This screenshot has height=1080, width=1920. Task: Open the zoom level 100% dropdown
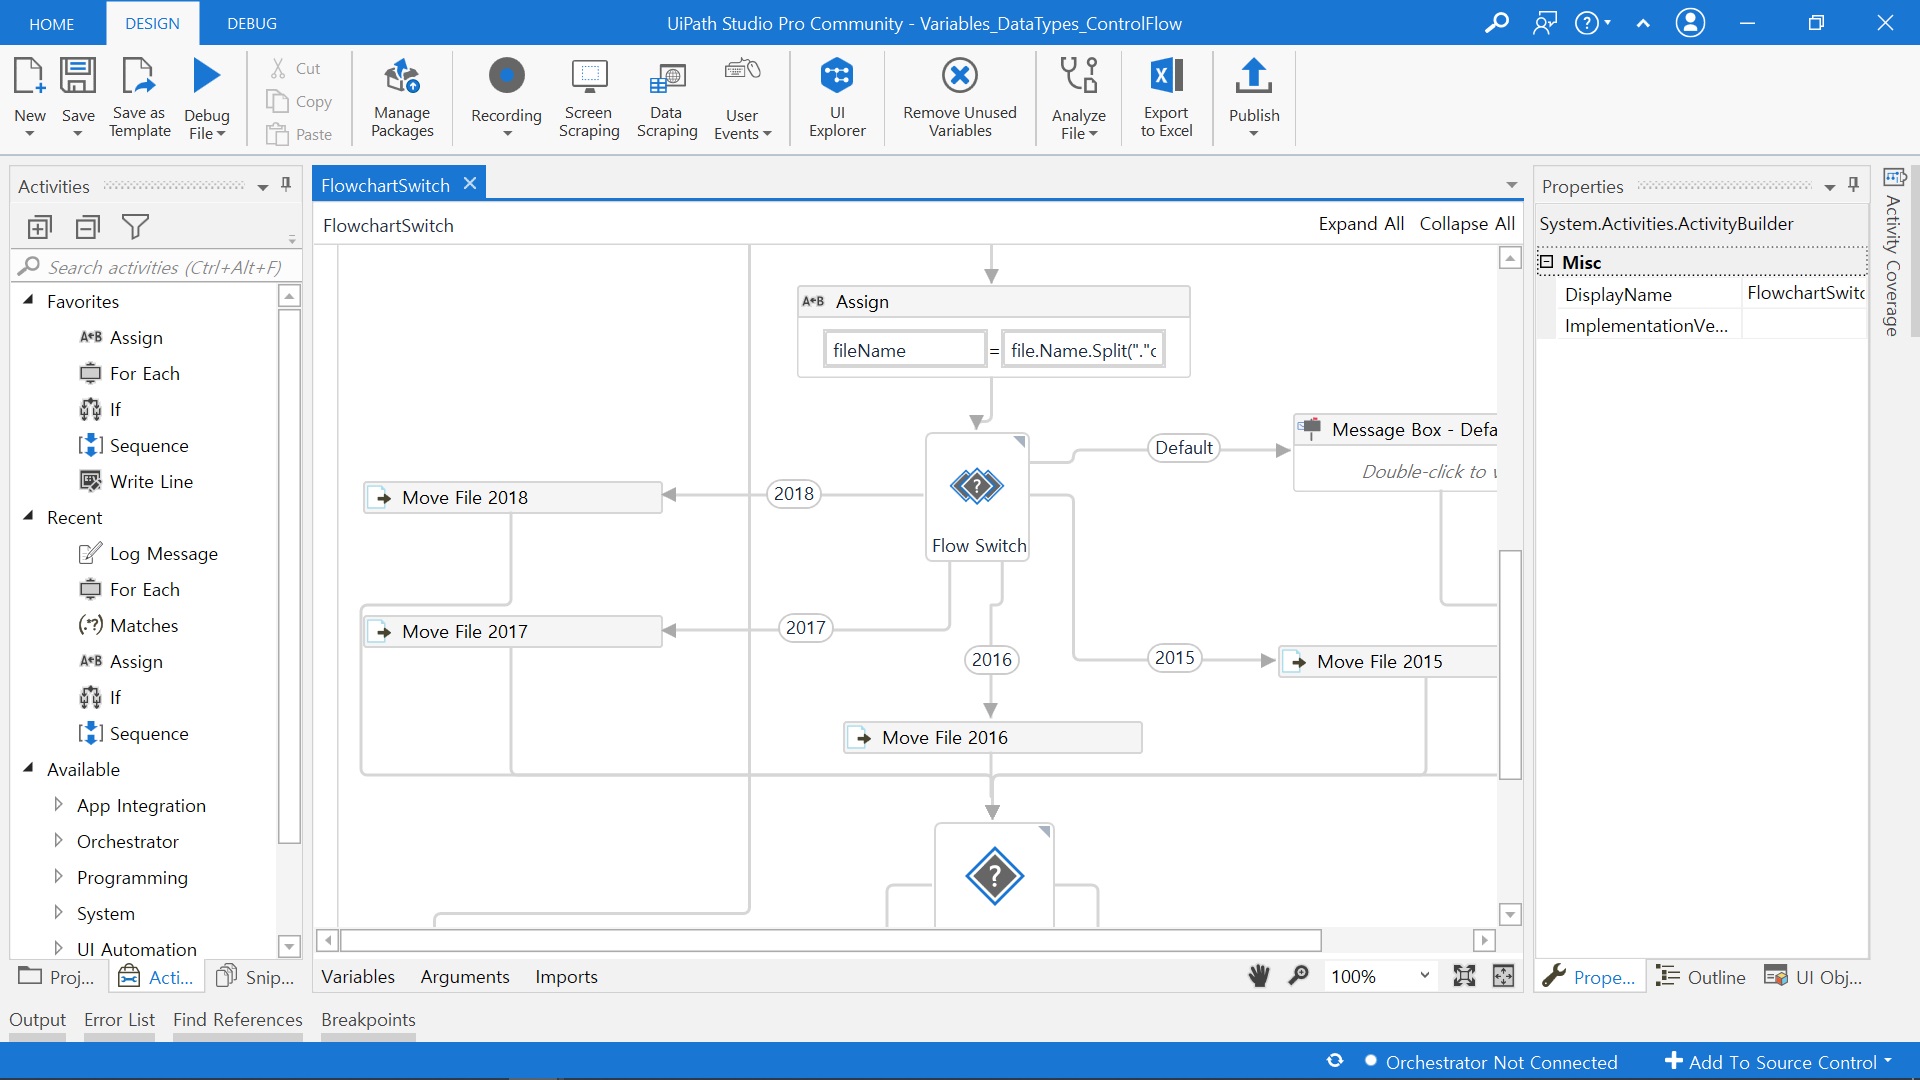tap(1424, 976)
